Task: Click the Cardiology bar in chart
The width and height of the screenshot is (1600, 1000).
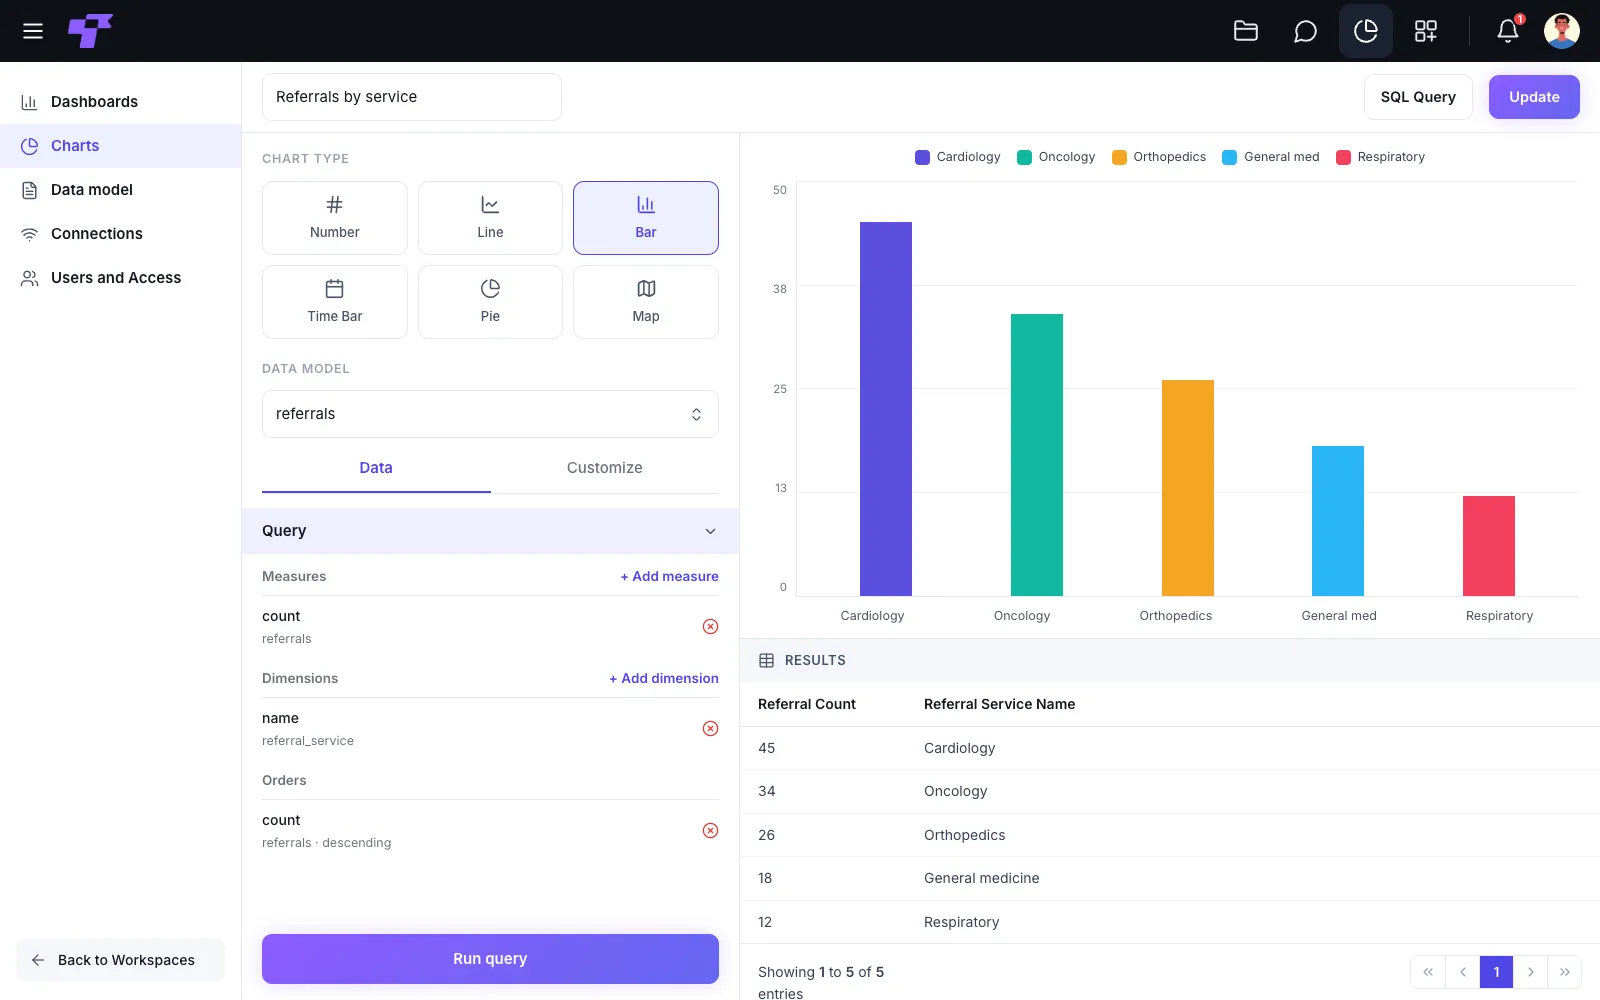Action: pos(886,409)
